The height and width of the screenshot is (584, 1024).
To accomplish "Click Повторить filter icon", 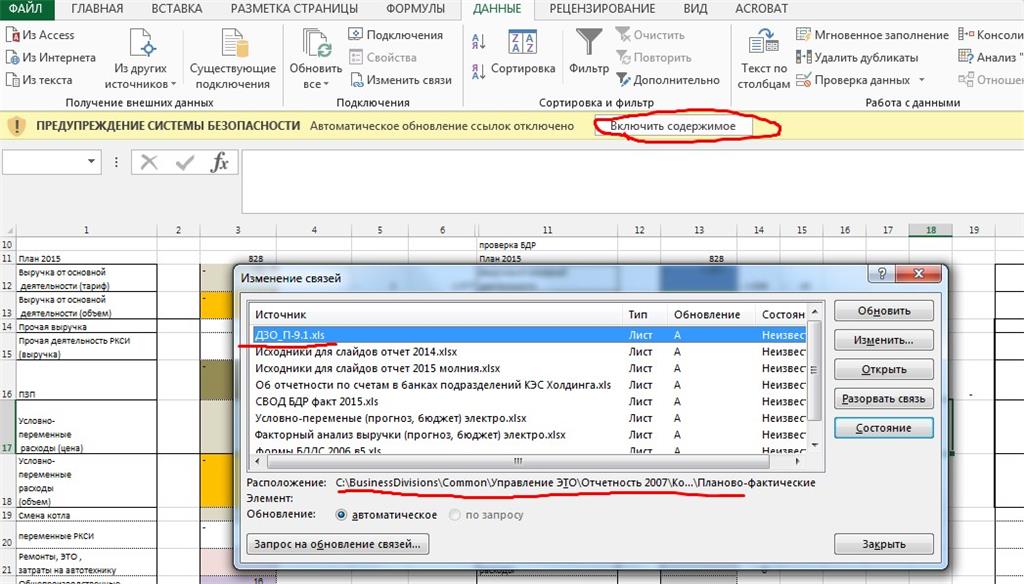I will pyautogui.click(x=623, y=57).
